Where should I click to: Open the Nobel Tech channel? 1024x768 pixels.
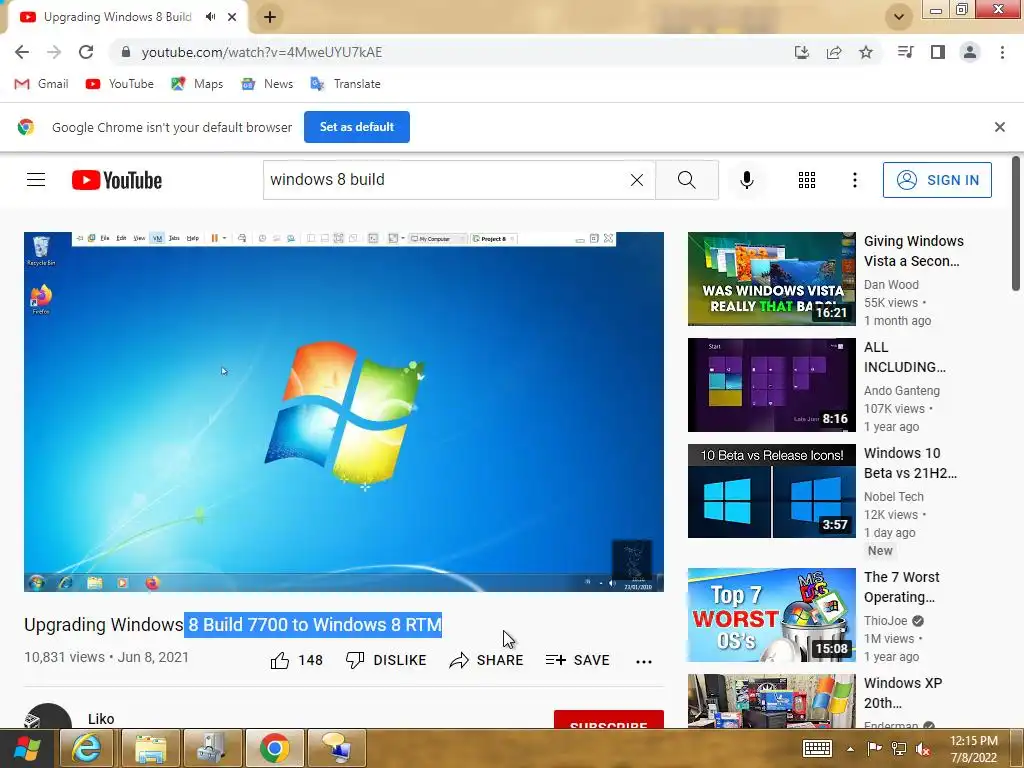893,496
